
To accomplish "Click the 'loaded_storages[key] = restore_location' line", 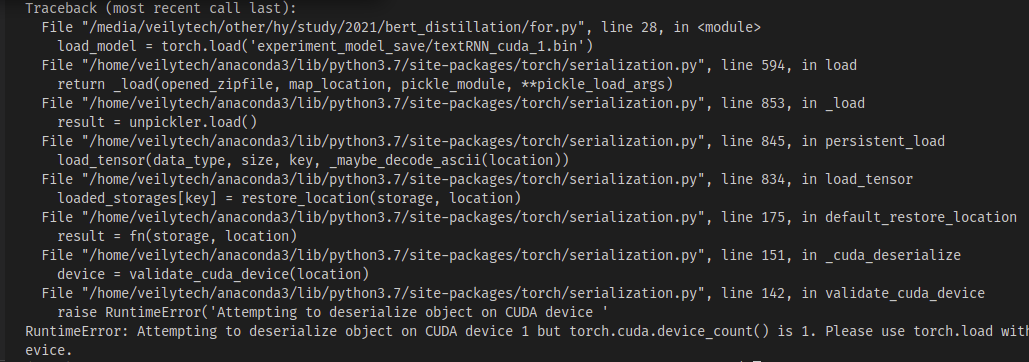I will pyautogui.click(x=289, y=199).
